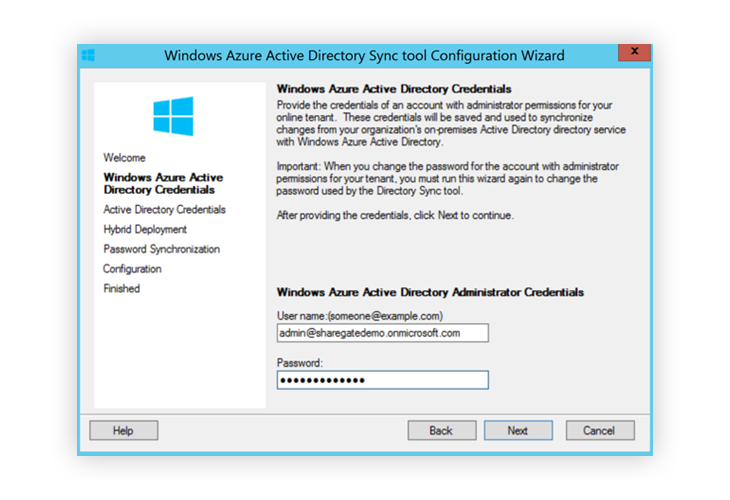Screen dimensions: 730x500
Task: Select the Finished step
Action: click(x=122, y=289)
